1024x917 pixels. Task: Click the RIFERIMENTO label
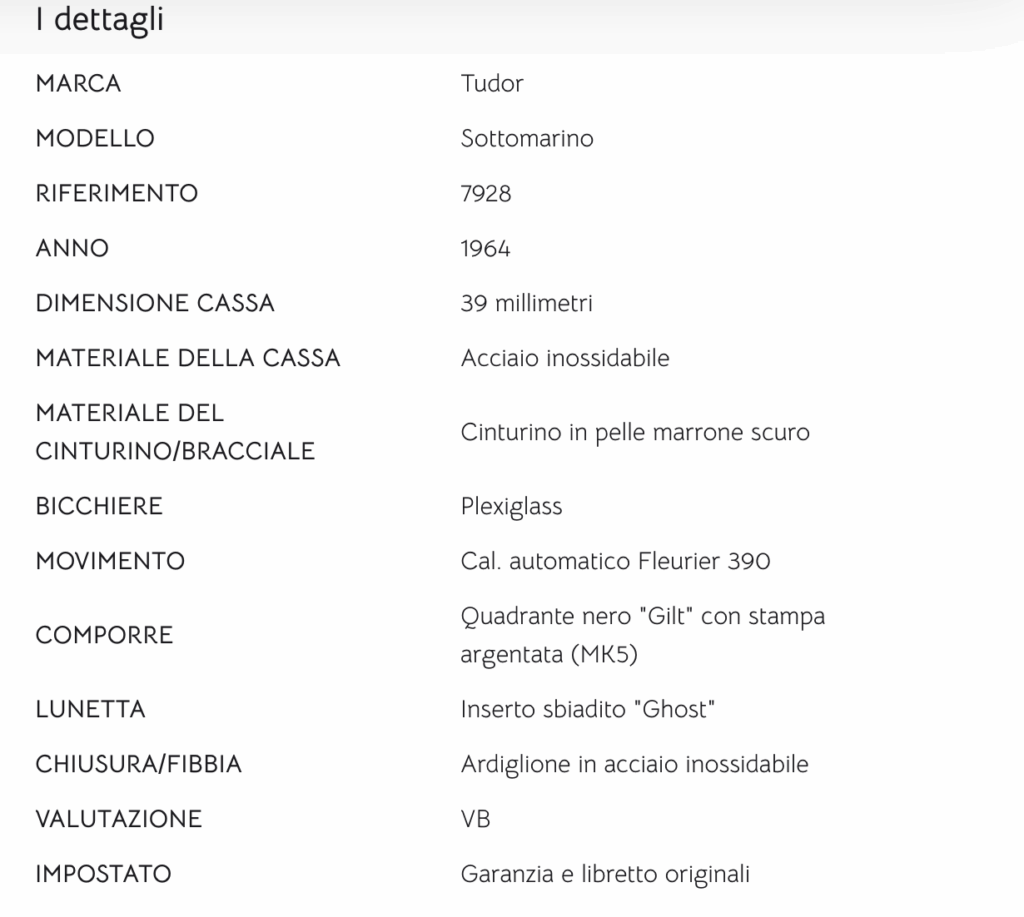click(116, 193)
